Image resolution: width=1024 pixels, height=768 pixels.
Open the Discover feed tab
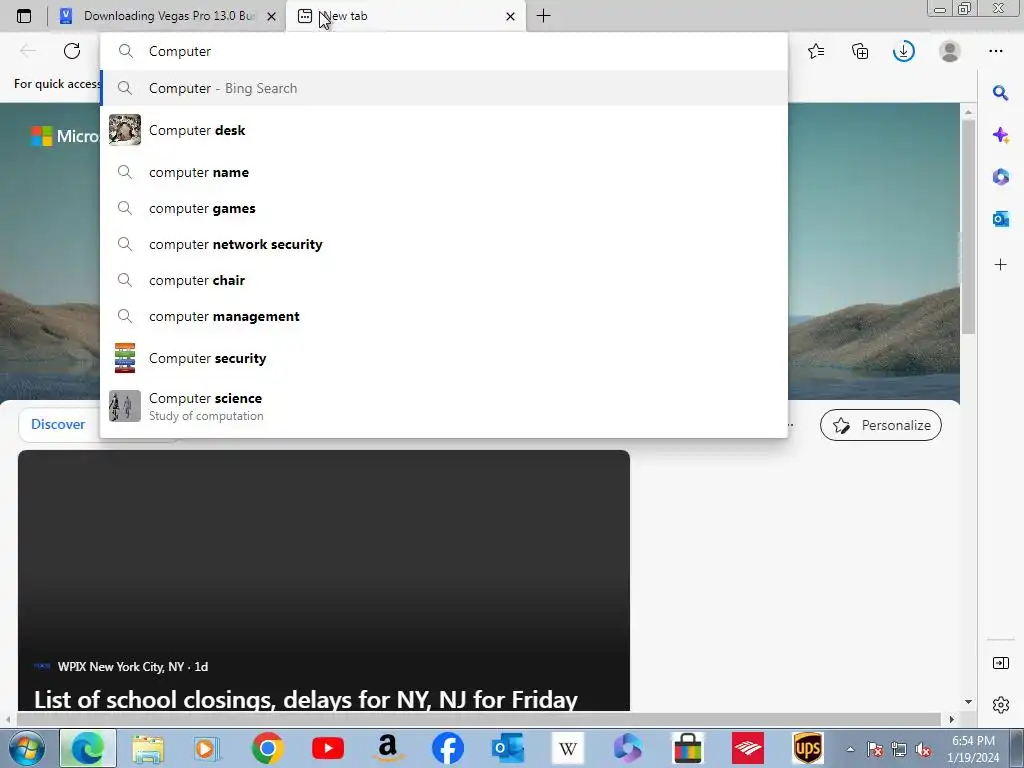coord(58,424)
